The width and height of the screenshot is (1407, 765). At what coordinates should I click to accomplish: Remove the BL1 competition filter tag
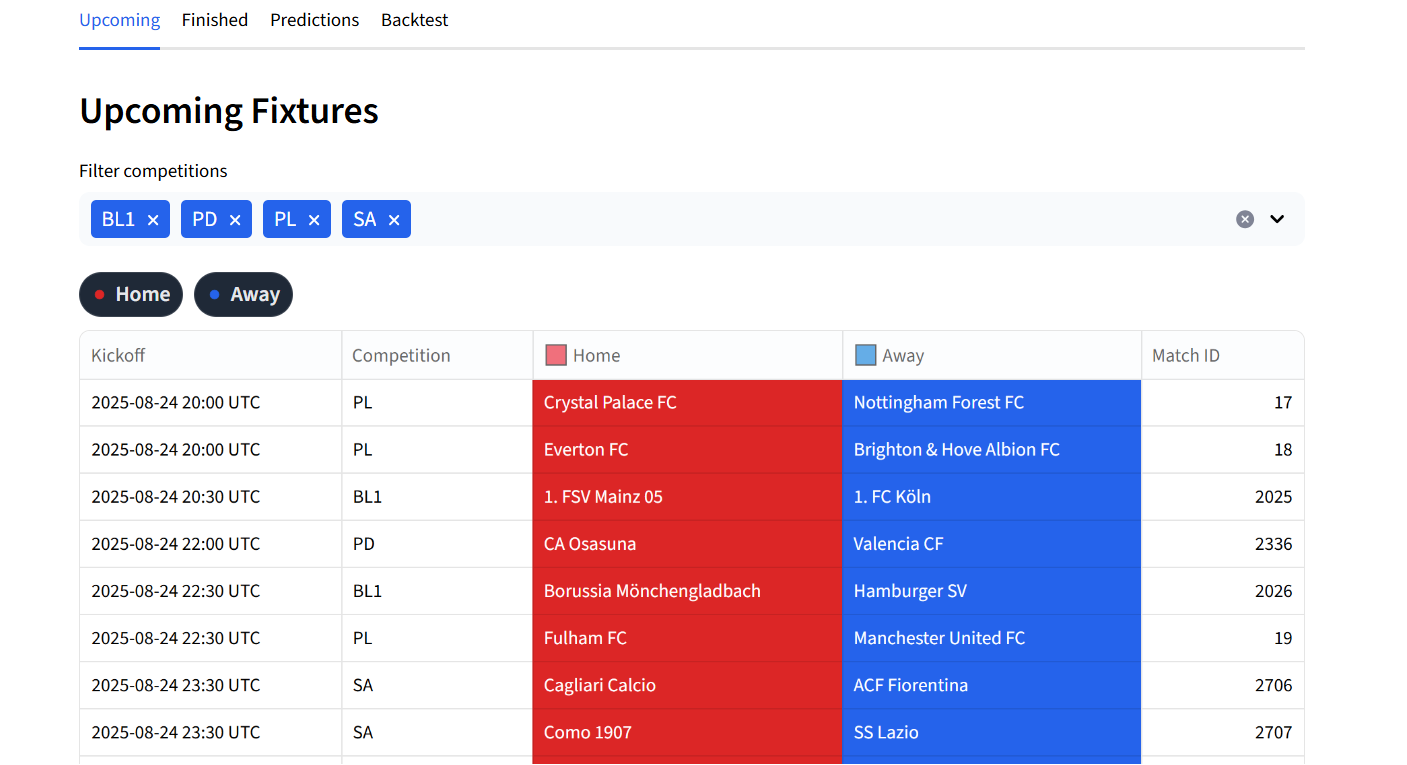click(x=153, y=220)
